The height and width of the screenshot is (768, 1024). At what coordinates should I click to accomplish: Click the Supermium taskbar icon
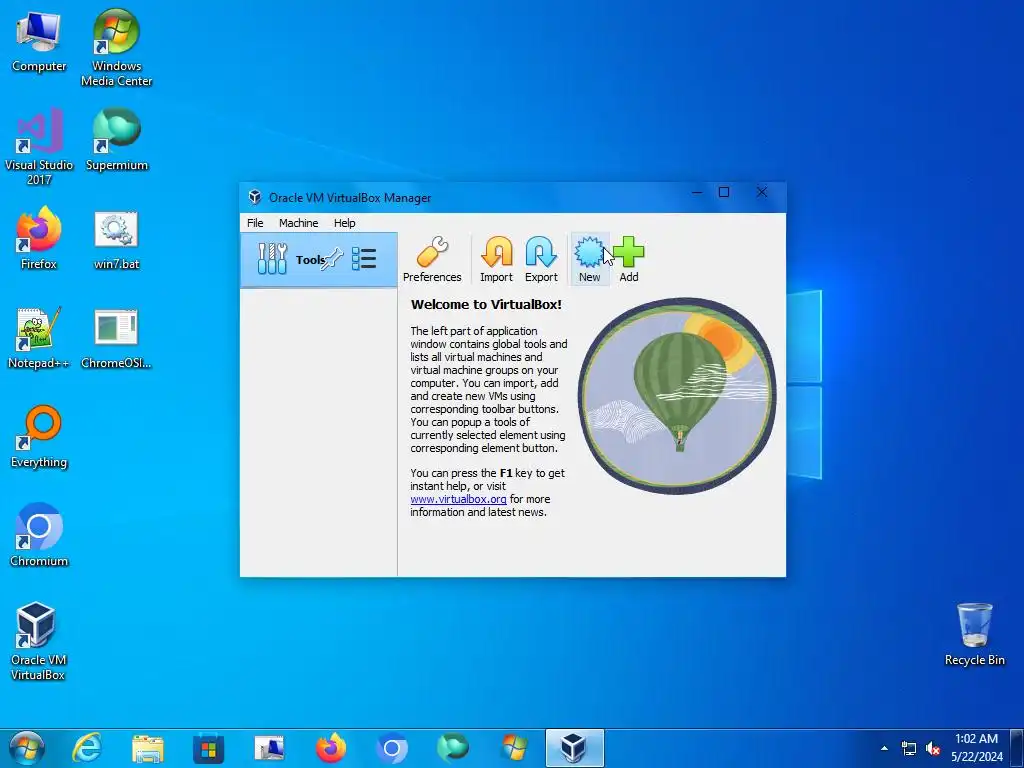coord(453,748)
